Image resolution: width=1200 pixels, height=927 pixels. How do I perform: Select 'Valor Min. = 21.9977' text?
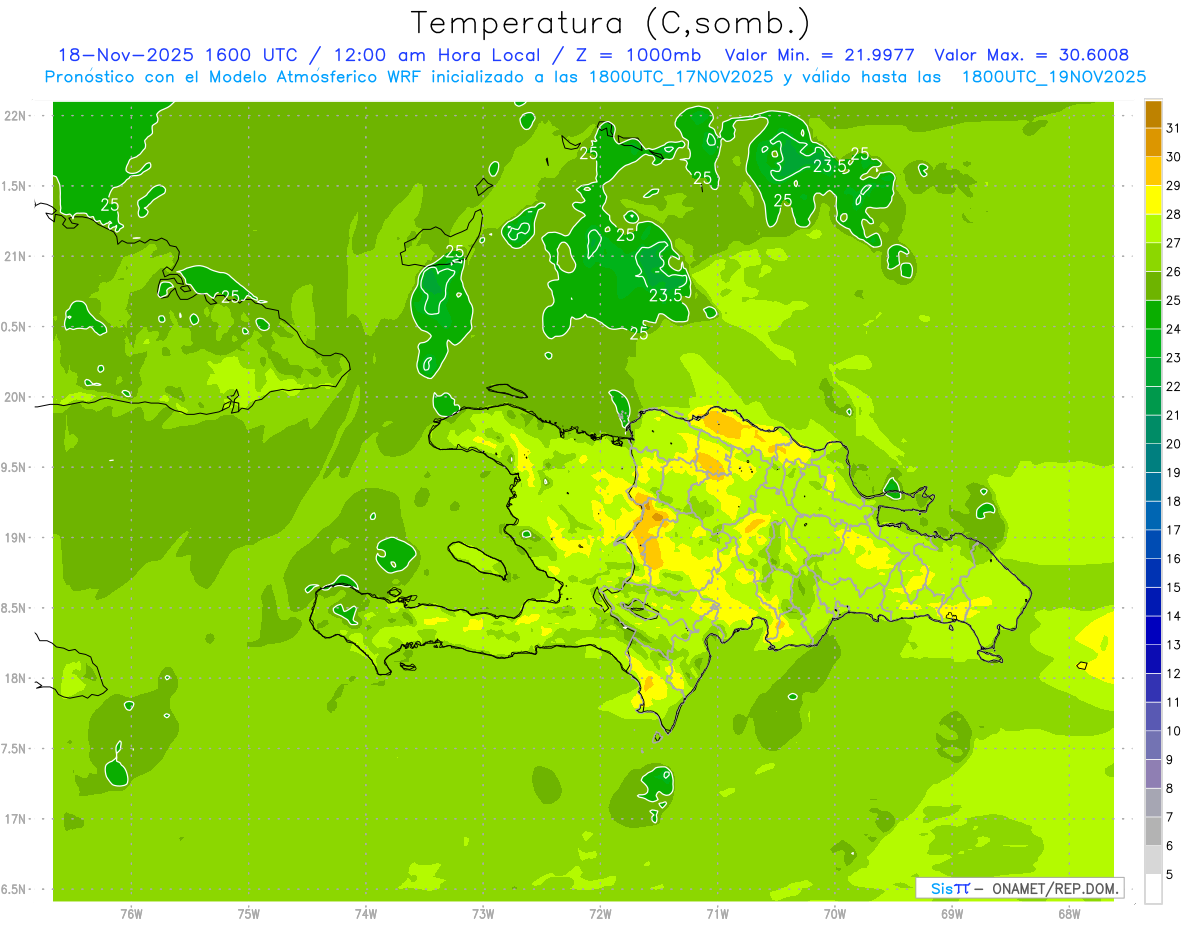click(x=820, y=56)
